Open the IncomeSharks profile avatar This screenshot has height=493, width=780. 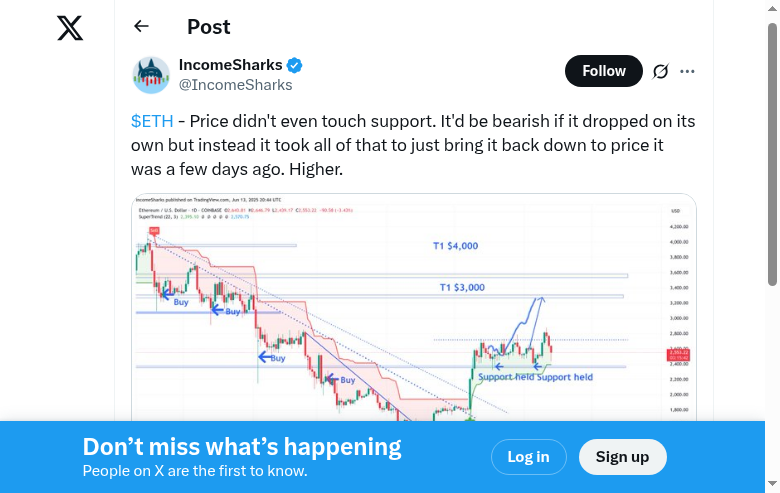click(151, 75)
